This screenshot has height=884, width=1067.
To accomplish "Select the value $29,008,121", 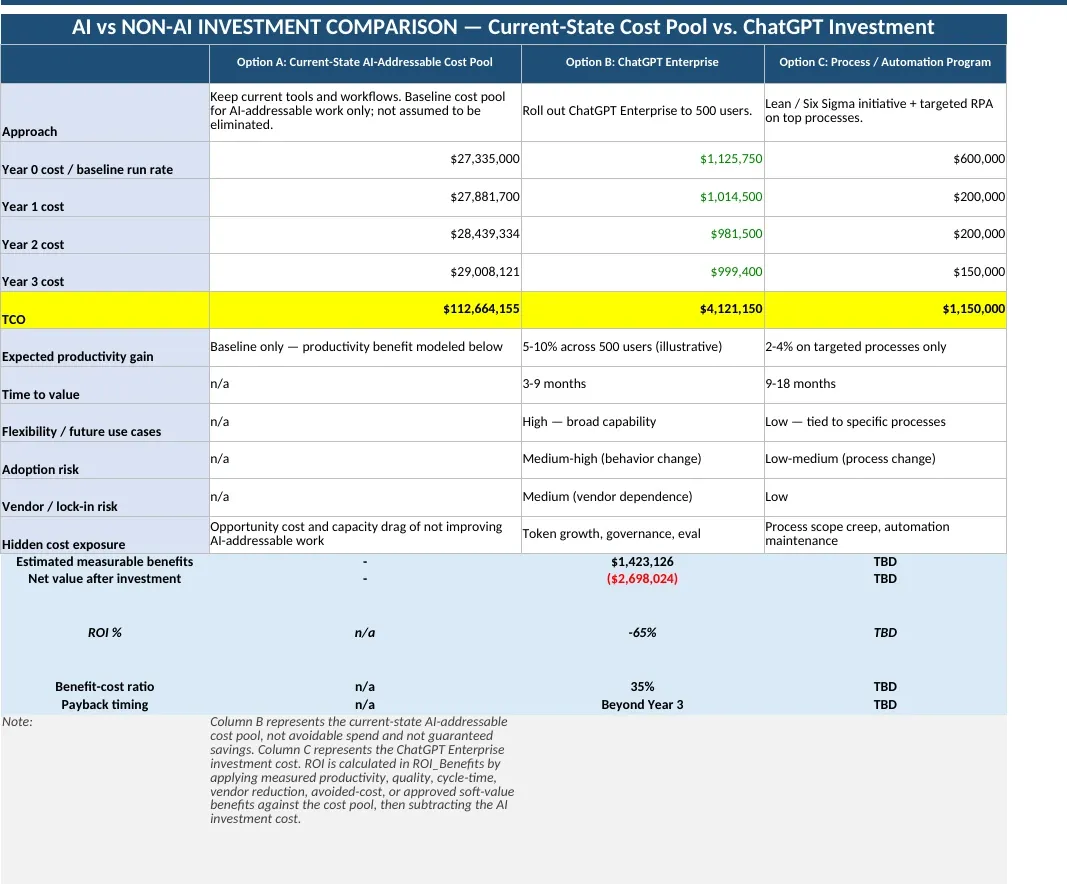I will point(365,272).
